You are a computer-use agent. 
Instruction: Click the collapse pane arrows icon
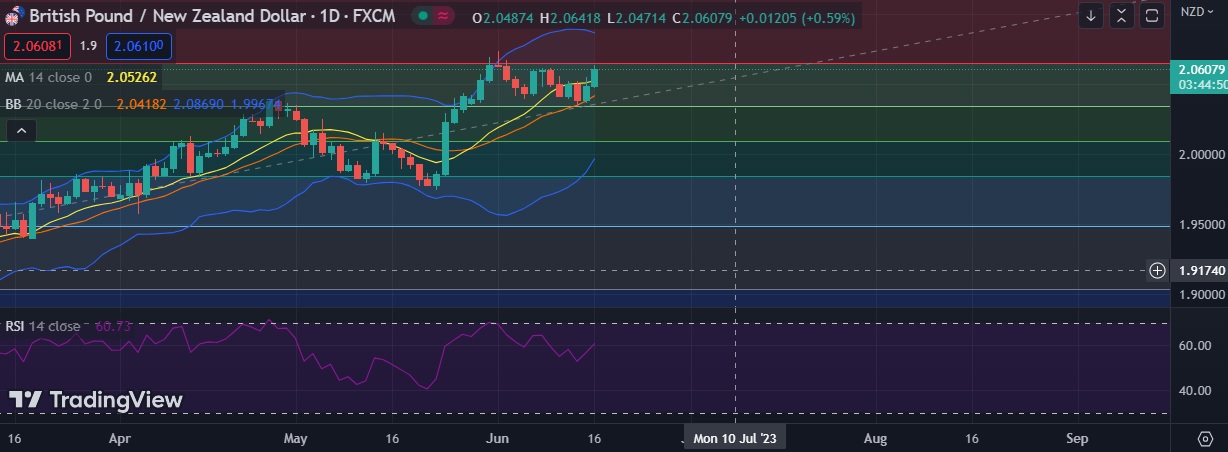tap(1122, 16)
